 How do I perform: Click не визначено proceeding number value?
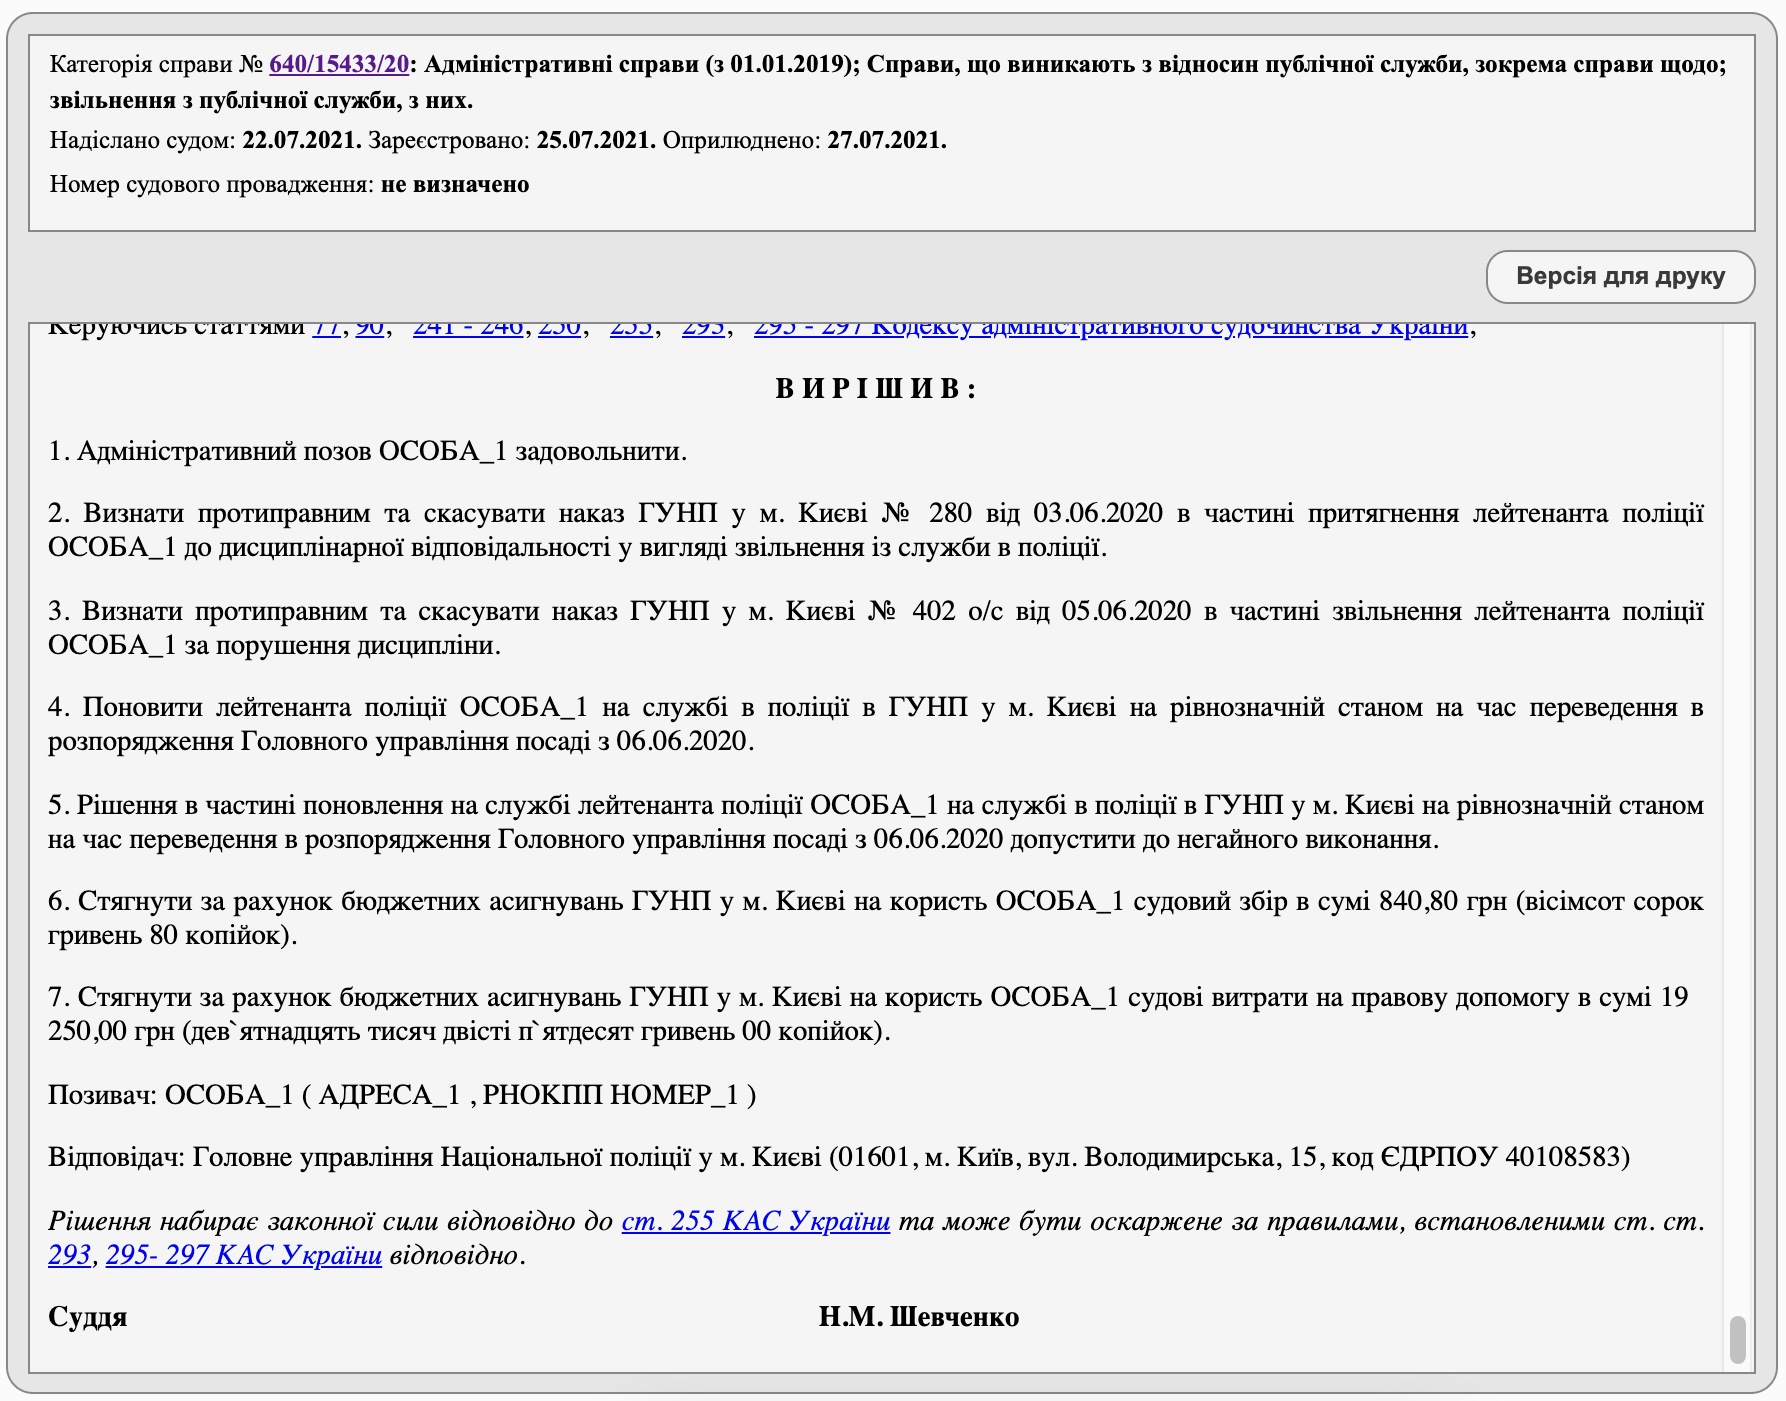click(455, 184)
